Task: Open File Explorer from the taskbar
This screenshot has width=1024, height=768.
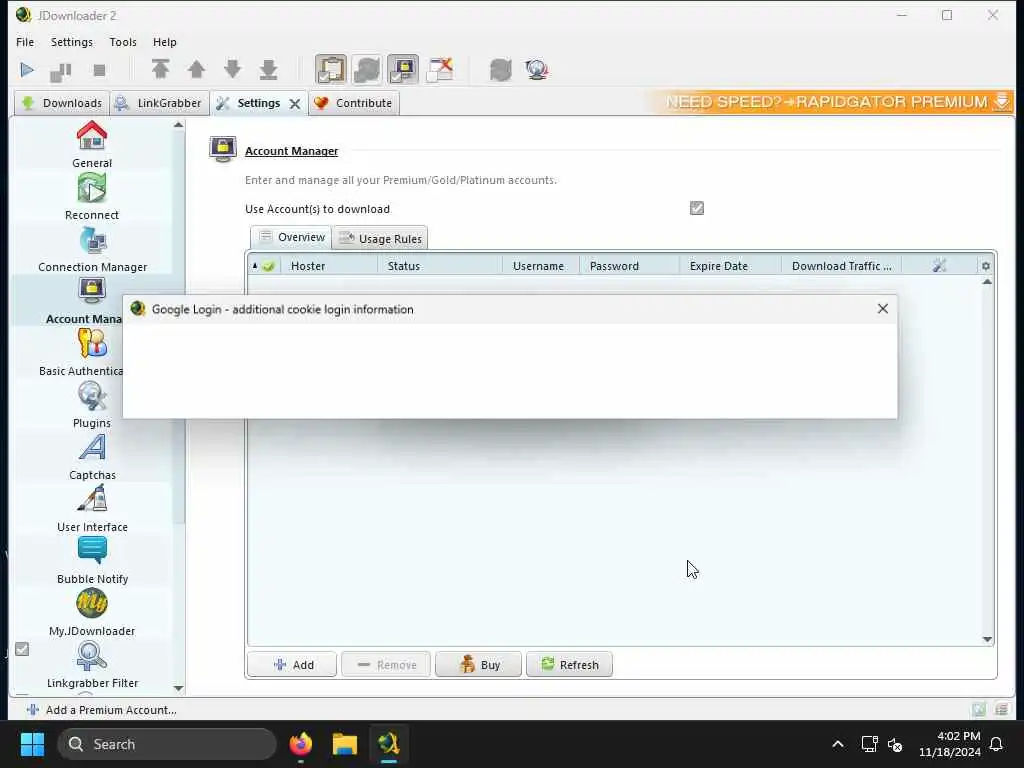Action: coord(344,744)
